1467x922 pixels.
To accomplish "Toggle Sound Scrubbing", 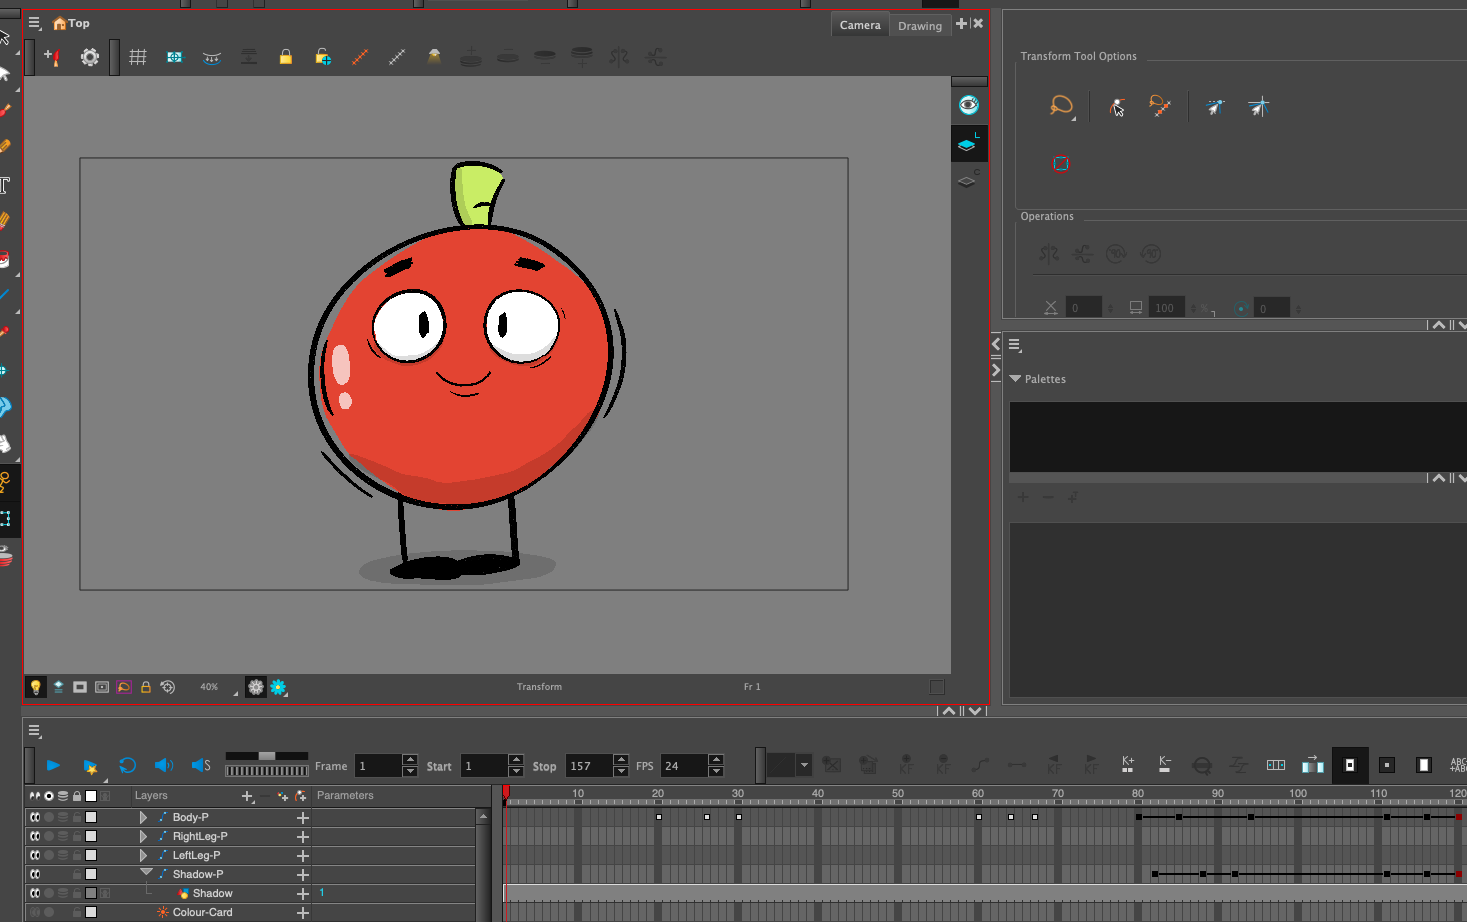I will [201, 765].
